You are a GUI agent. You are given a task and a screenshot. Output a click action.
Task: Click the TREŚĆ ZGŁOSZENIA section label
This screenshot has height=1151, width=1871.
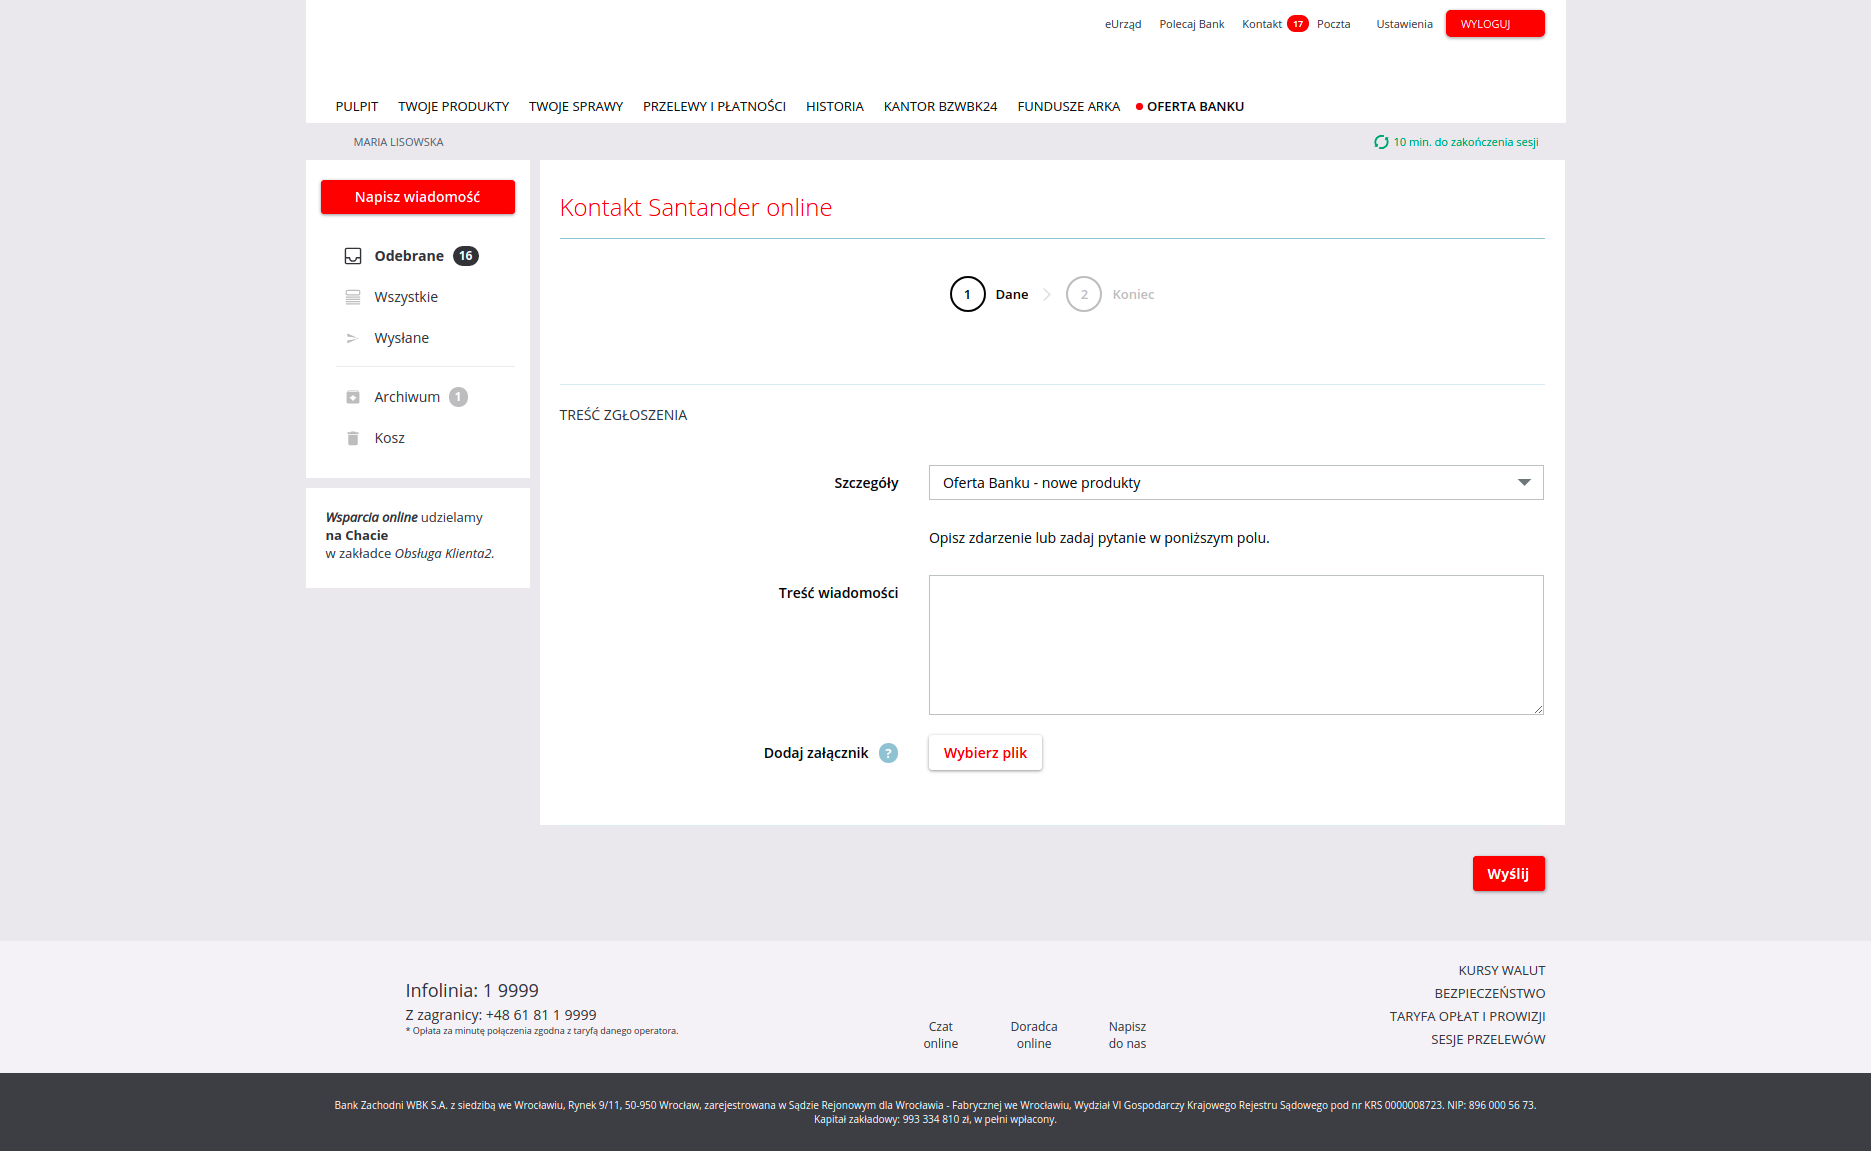tap(623, 415)
